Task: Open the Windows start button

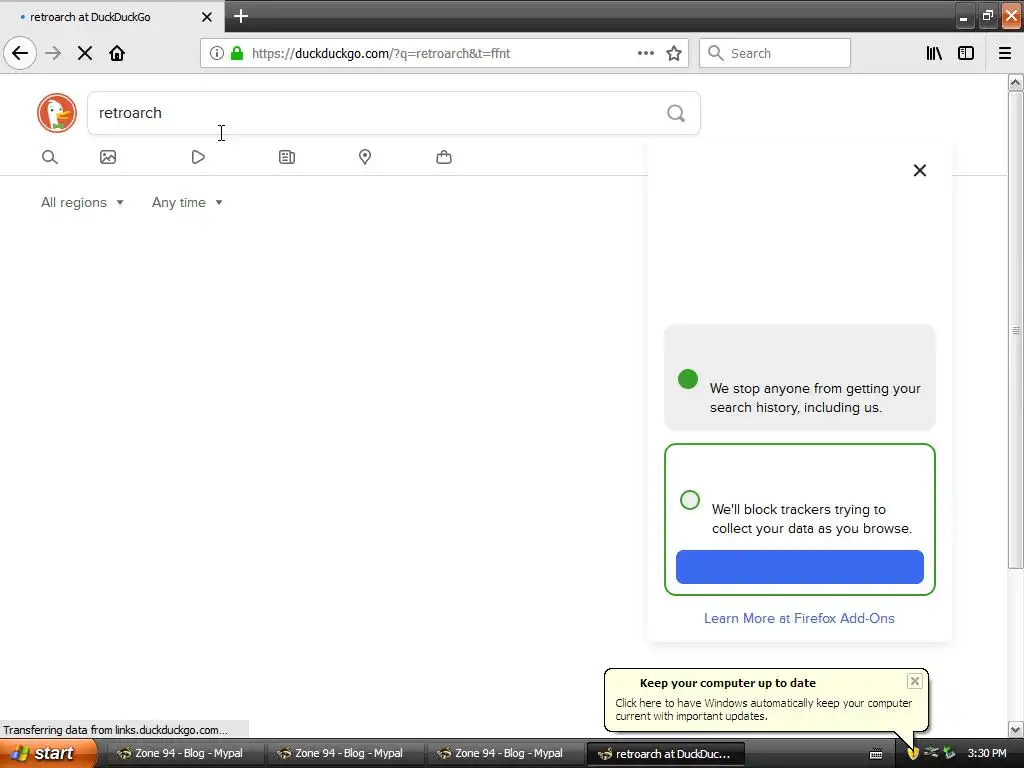Action: click(x=48, y=754)
